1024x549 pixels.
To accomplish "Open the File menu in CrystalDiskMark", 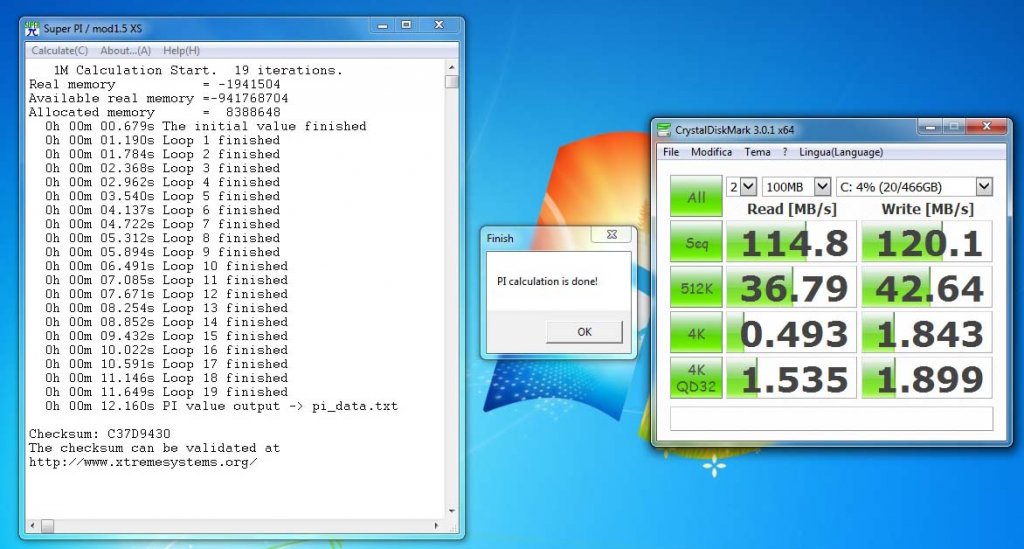I will 671,152.
